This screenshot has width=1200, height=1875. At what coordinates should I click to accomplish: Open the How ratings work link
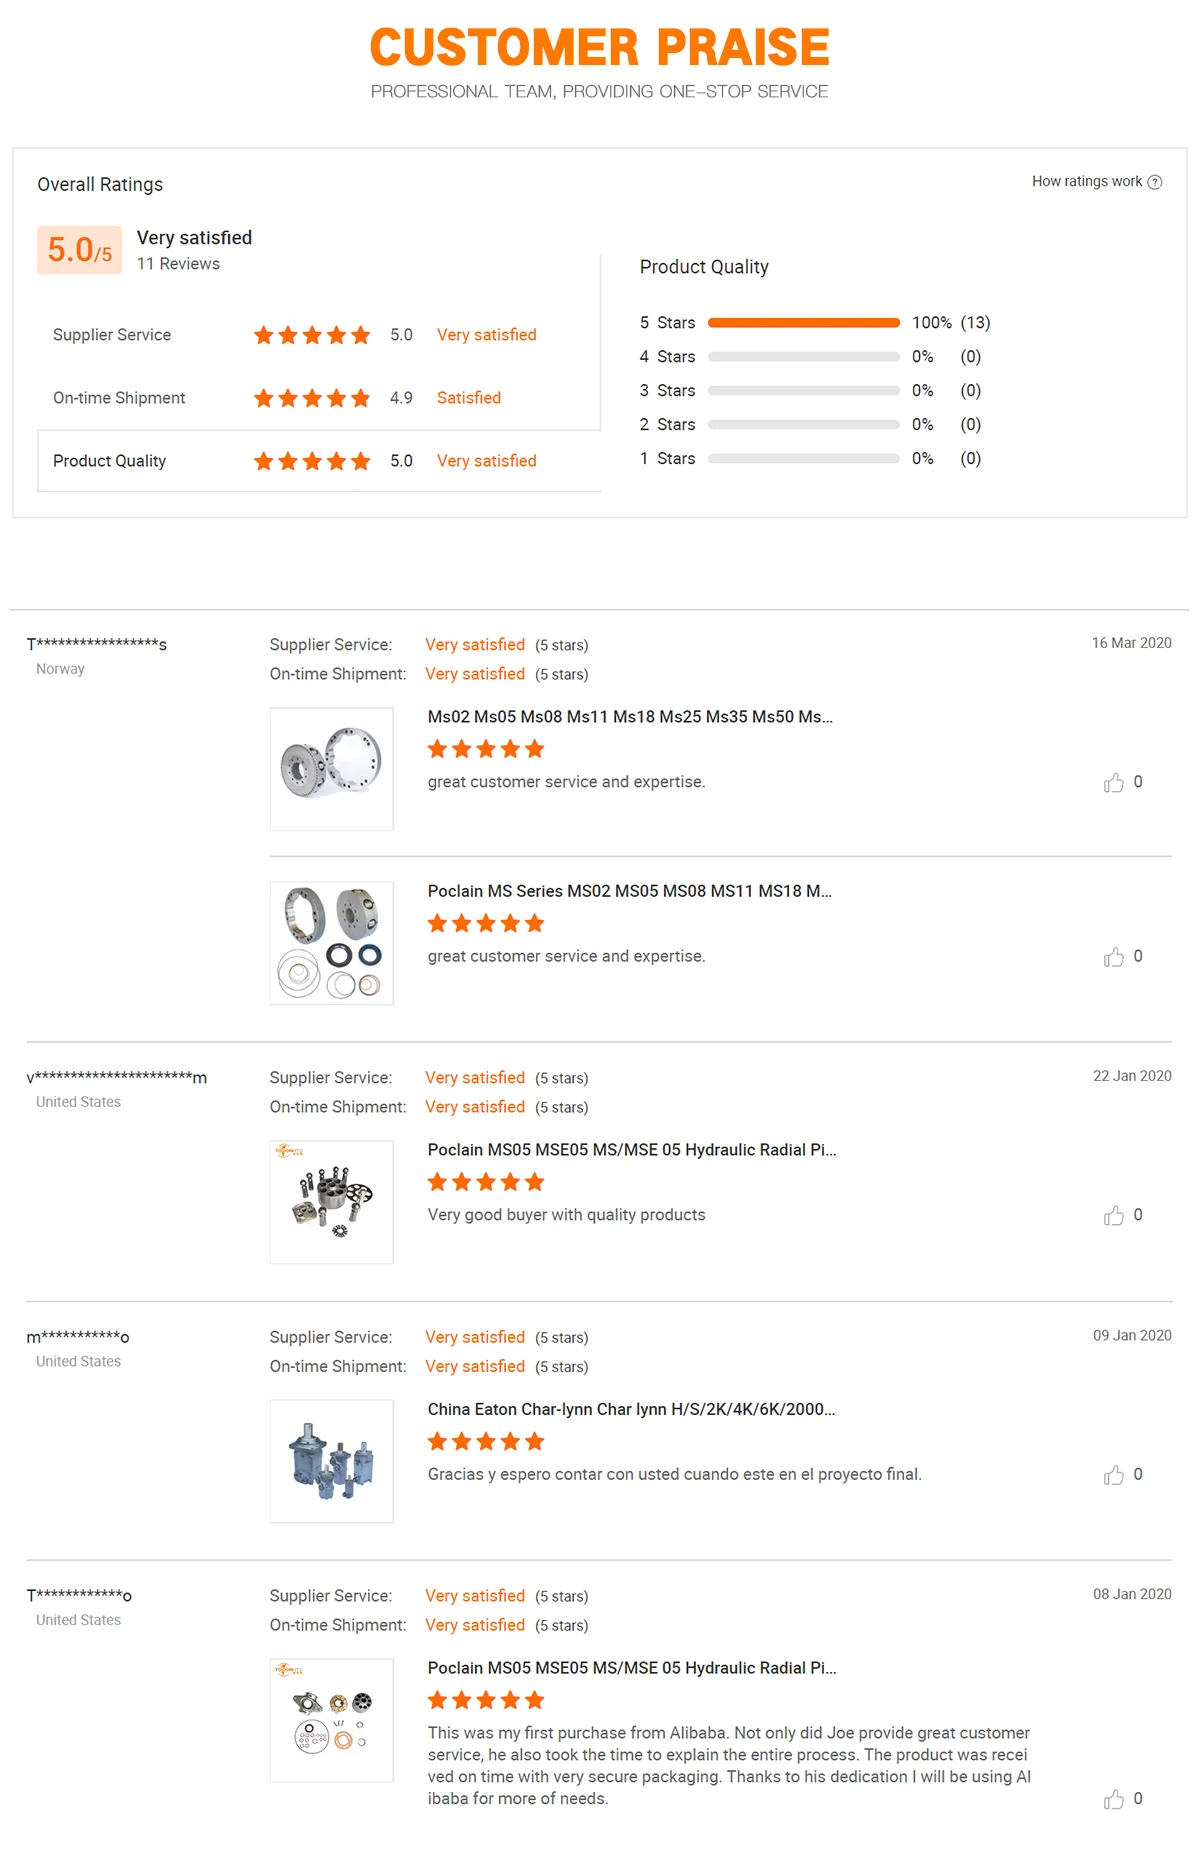pyautogui.click(x=1086, y=182)
